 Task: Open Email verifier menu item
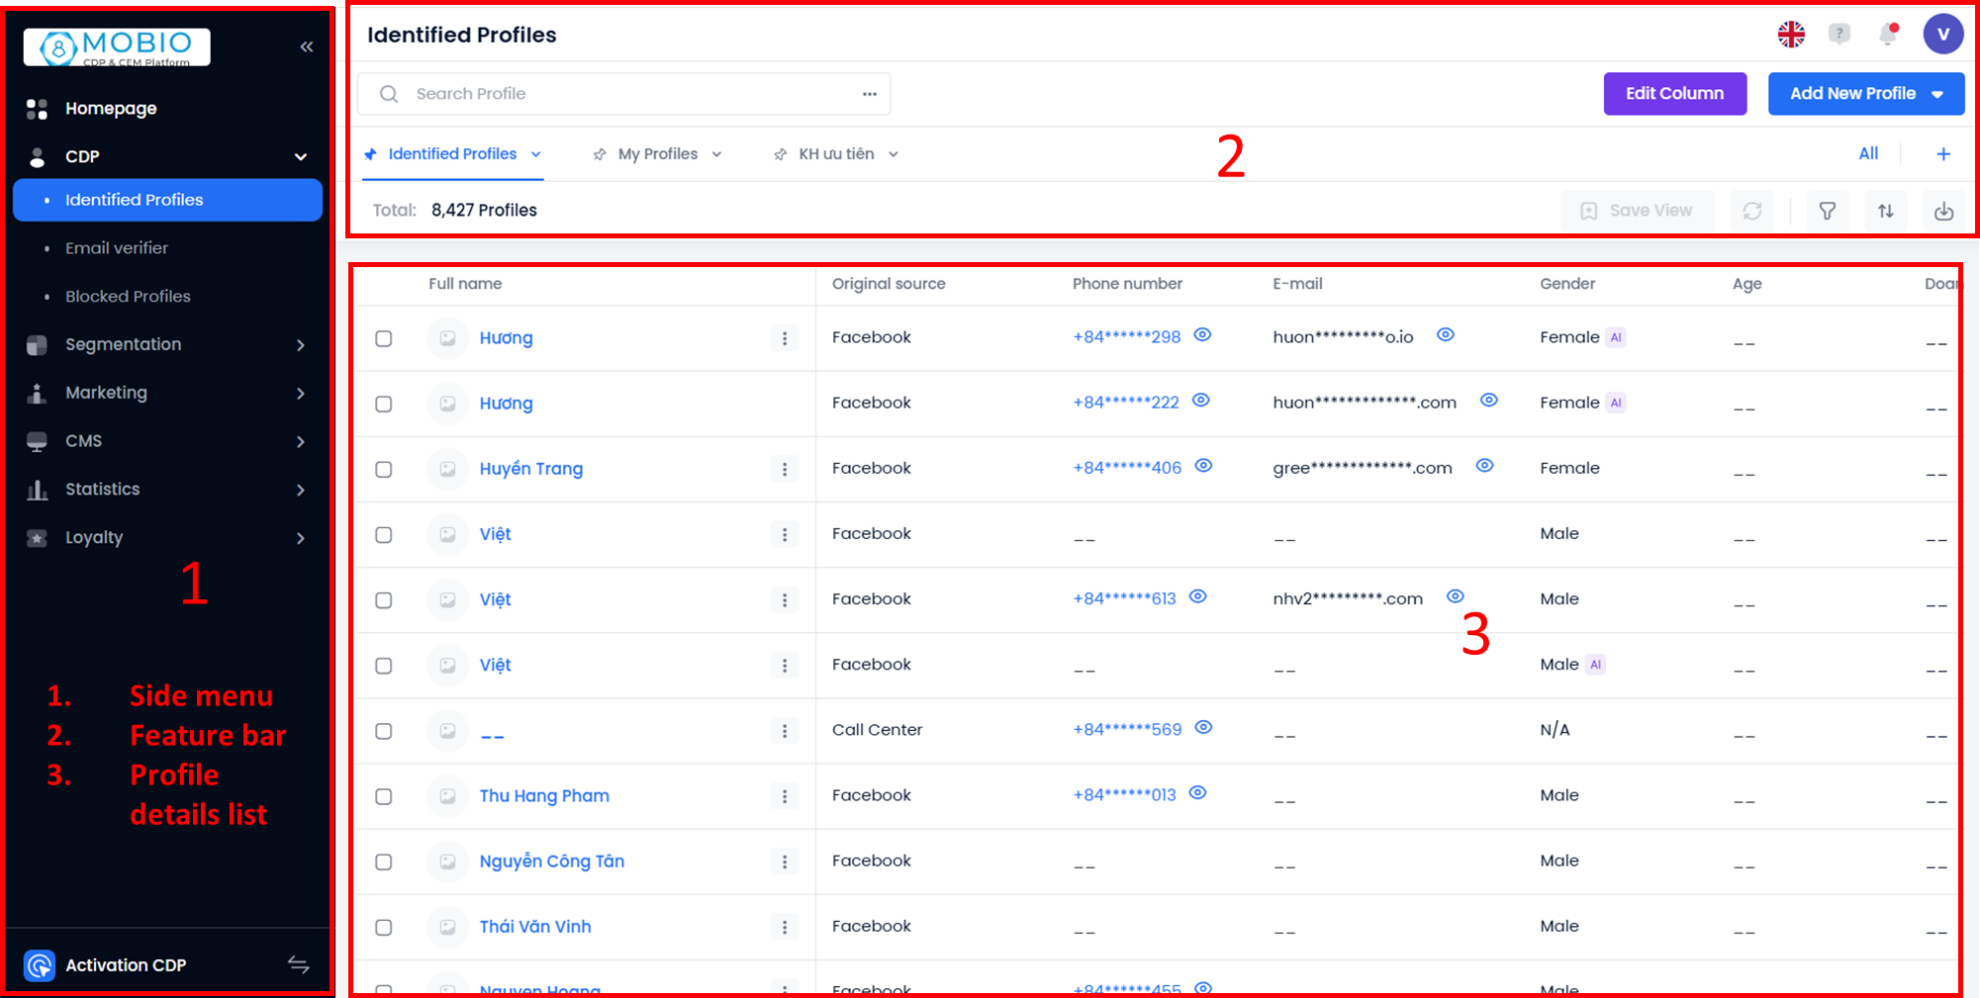click(x=116, y=248)
